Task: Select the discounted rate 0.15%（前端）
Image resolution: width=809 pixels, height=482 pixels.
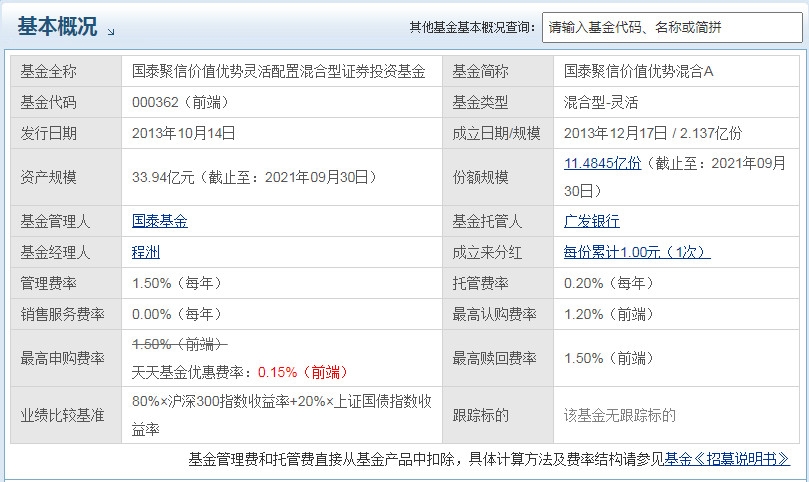Action: [303, 372]
